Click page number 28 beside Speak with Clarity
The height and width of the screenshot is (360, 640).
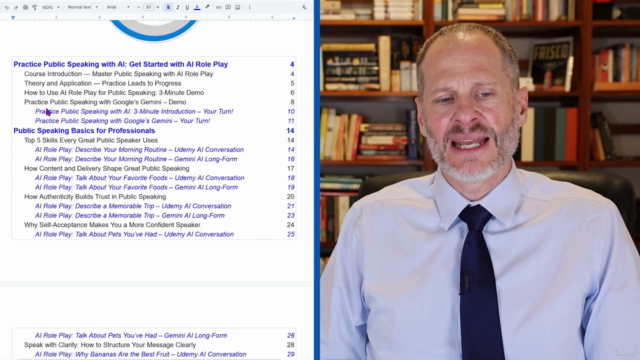click(x=291, y=345)
